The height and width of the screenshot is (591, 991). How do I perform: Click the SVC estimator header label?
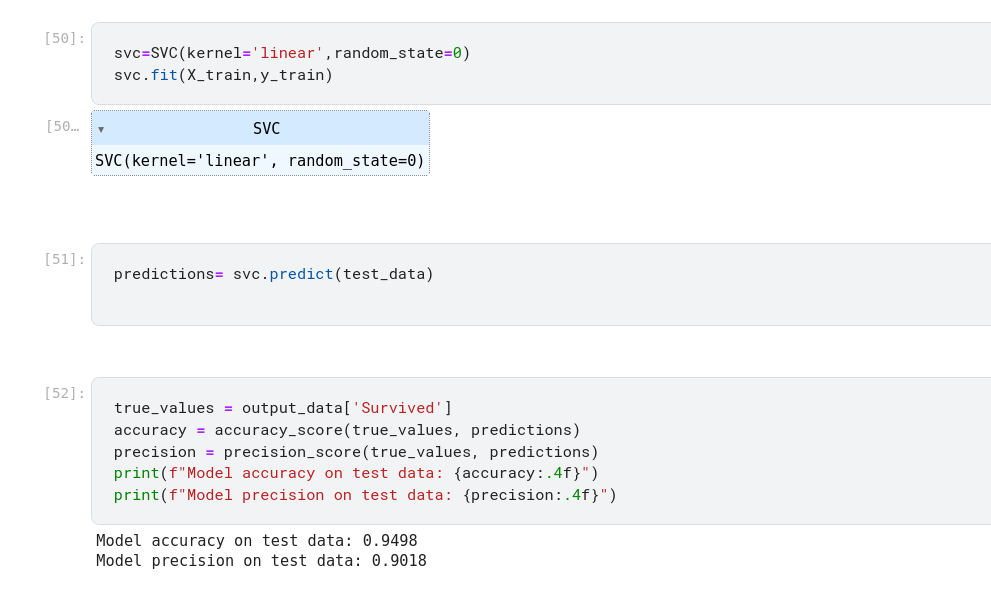266,129
